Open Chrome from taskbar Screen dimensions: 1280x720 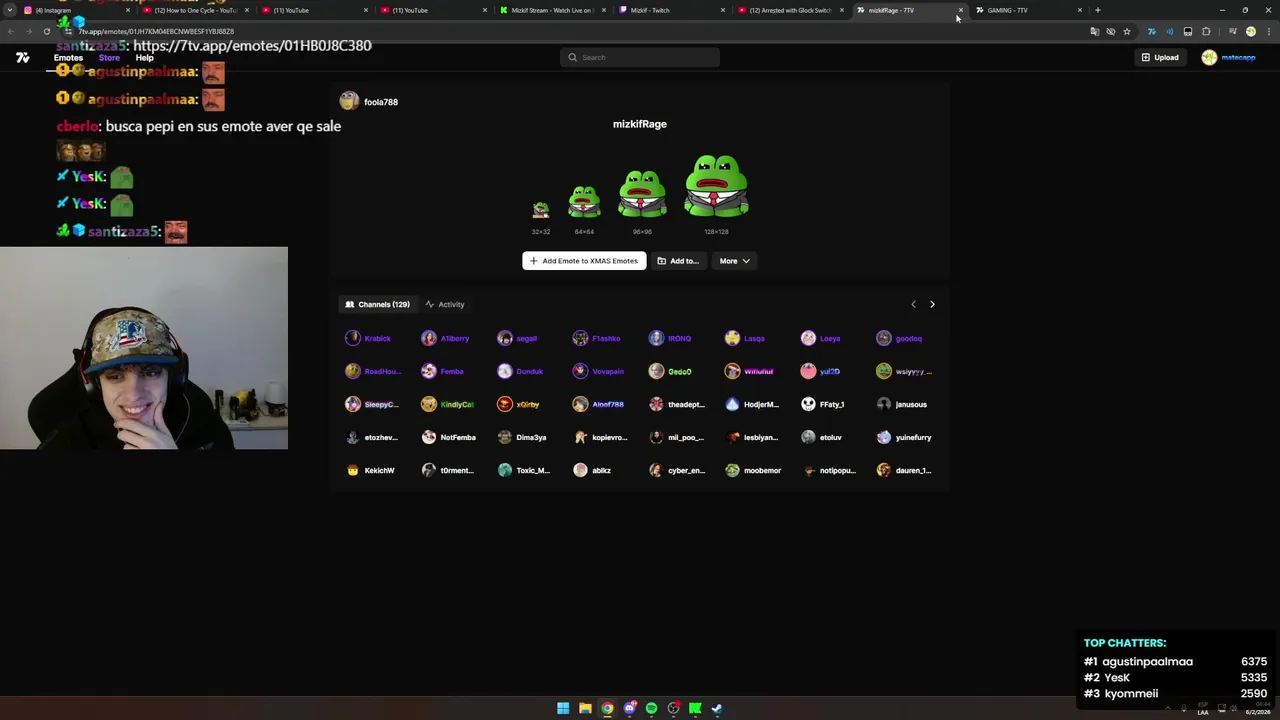[607, 708]
